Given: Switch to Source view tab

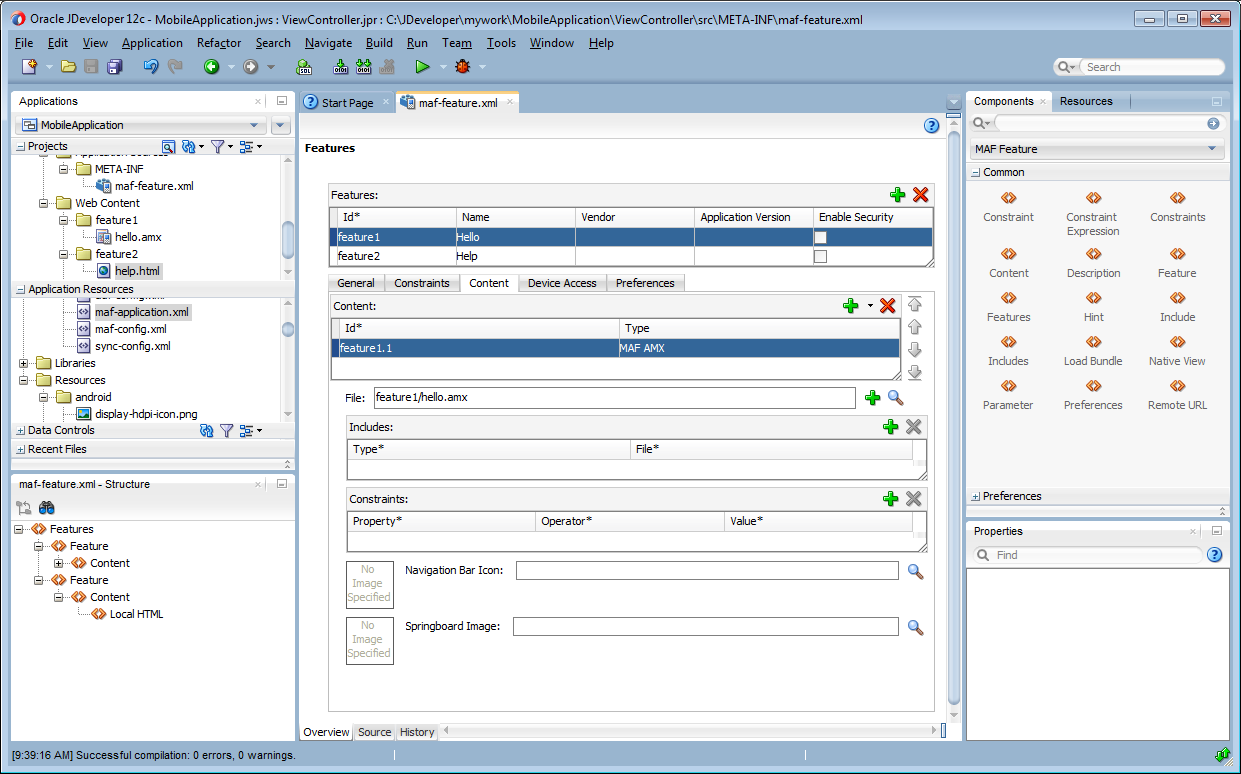Looking at the screenshot, I should (x=374, y=732).
